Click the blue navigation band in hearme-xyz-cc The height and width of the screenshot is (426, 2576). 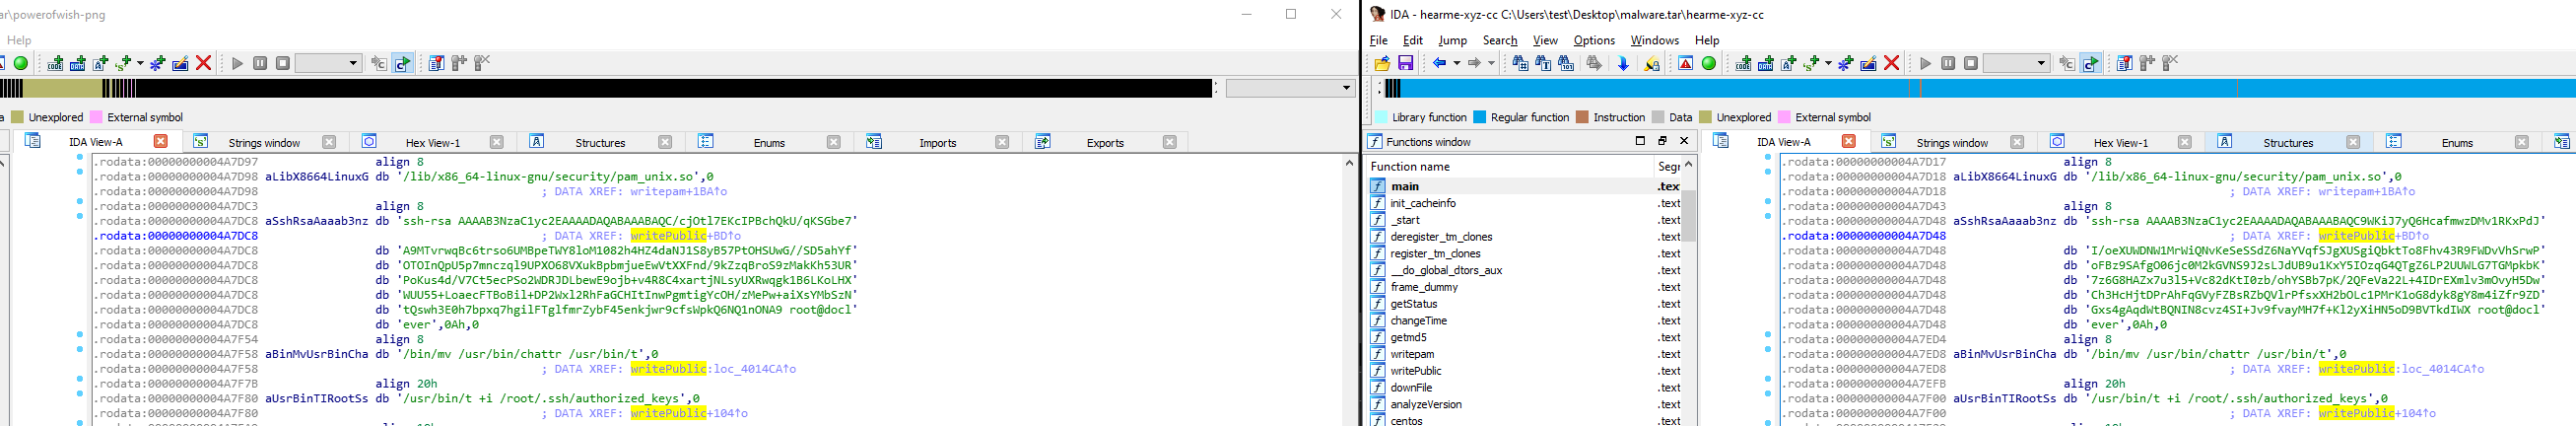tap(1980, 89)
